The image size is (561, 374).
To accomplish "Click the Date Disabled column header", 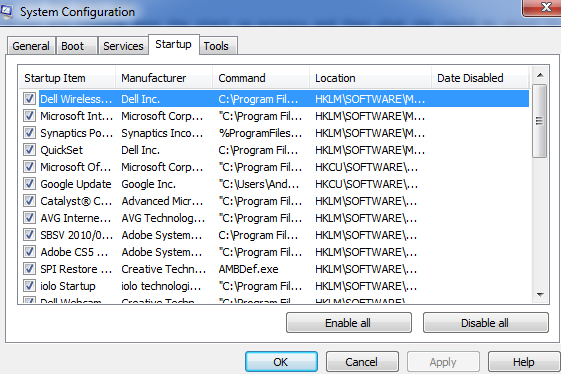I will pyautogui.click(x=480, y=78).
